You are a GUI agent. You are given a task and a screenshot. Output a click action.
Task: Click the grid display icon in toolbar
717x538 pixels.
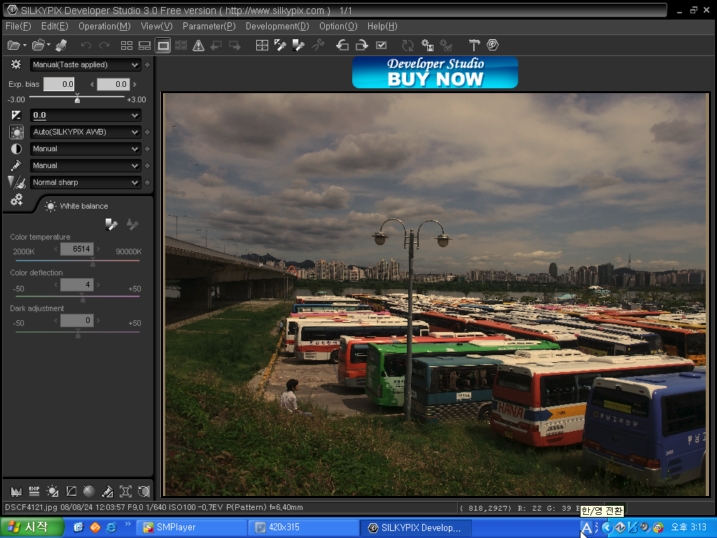[262, 45]
